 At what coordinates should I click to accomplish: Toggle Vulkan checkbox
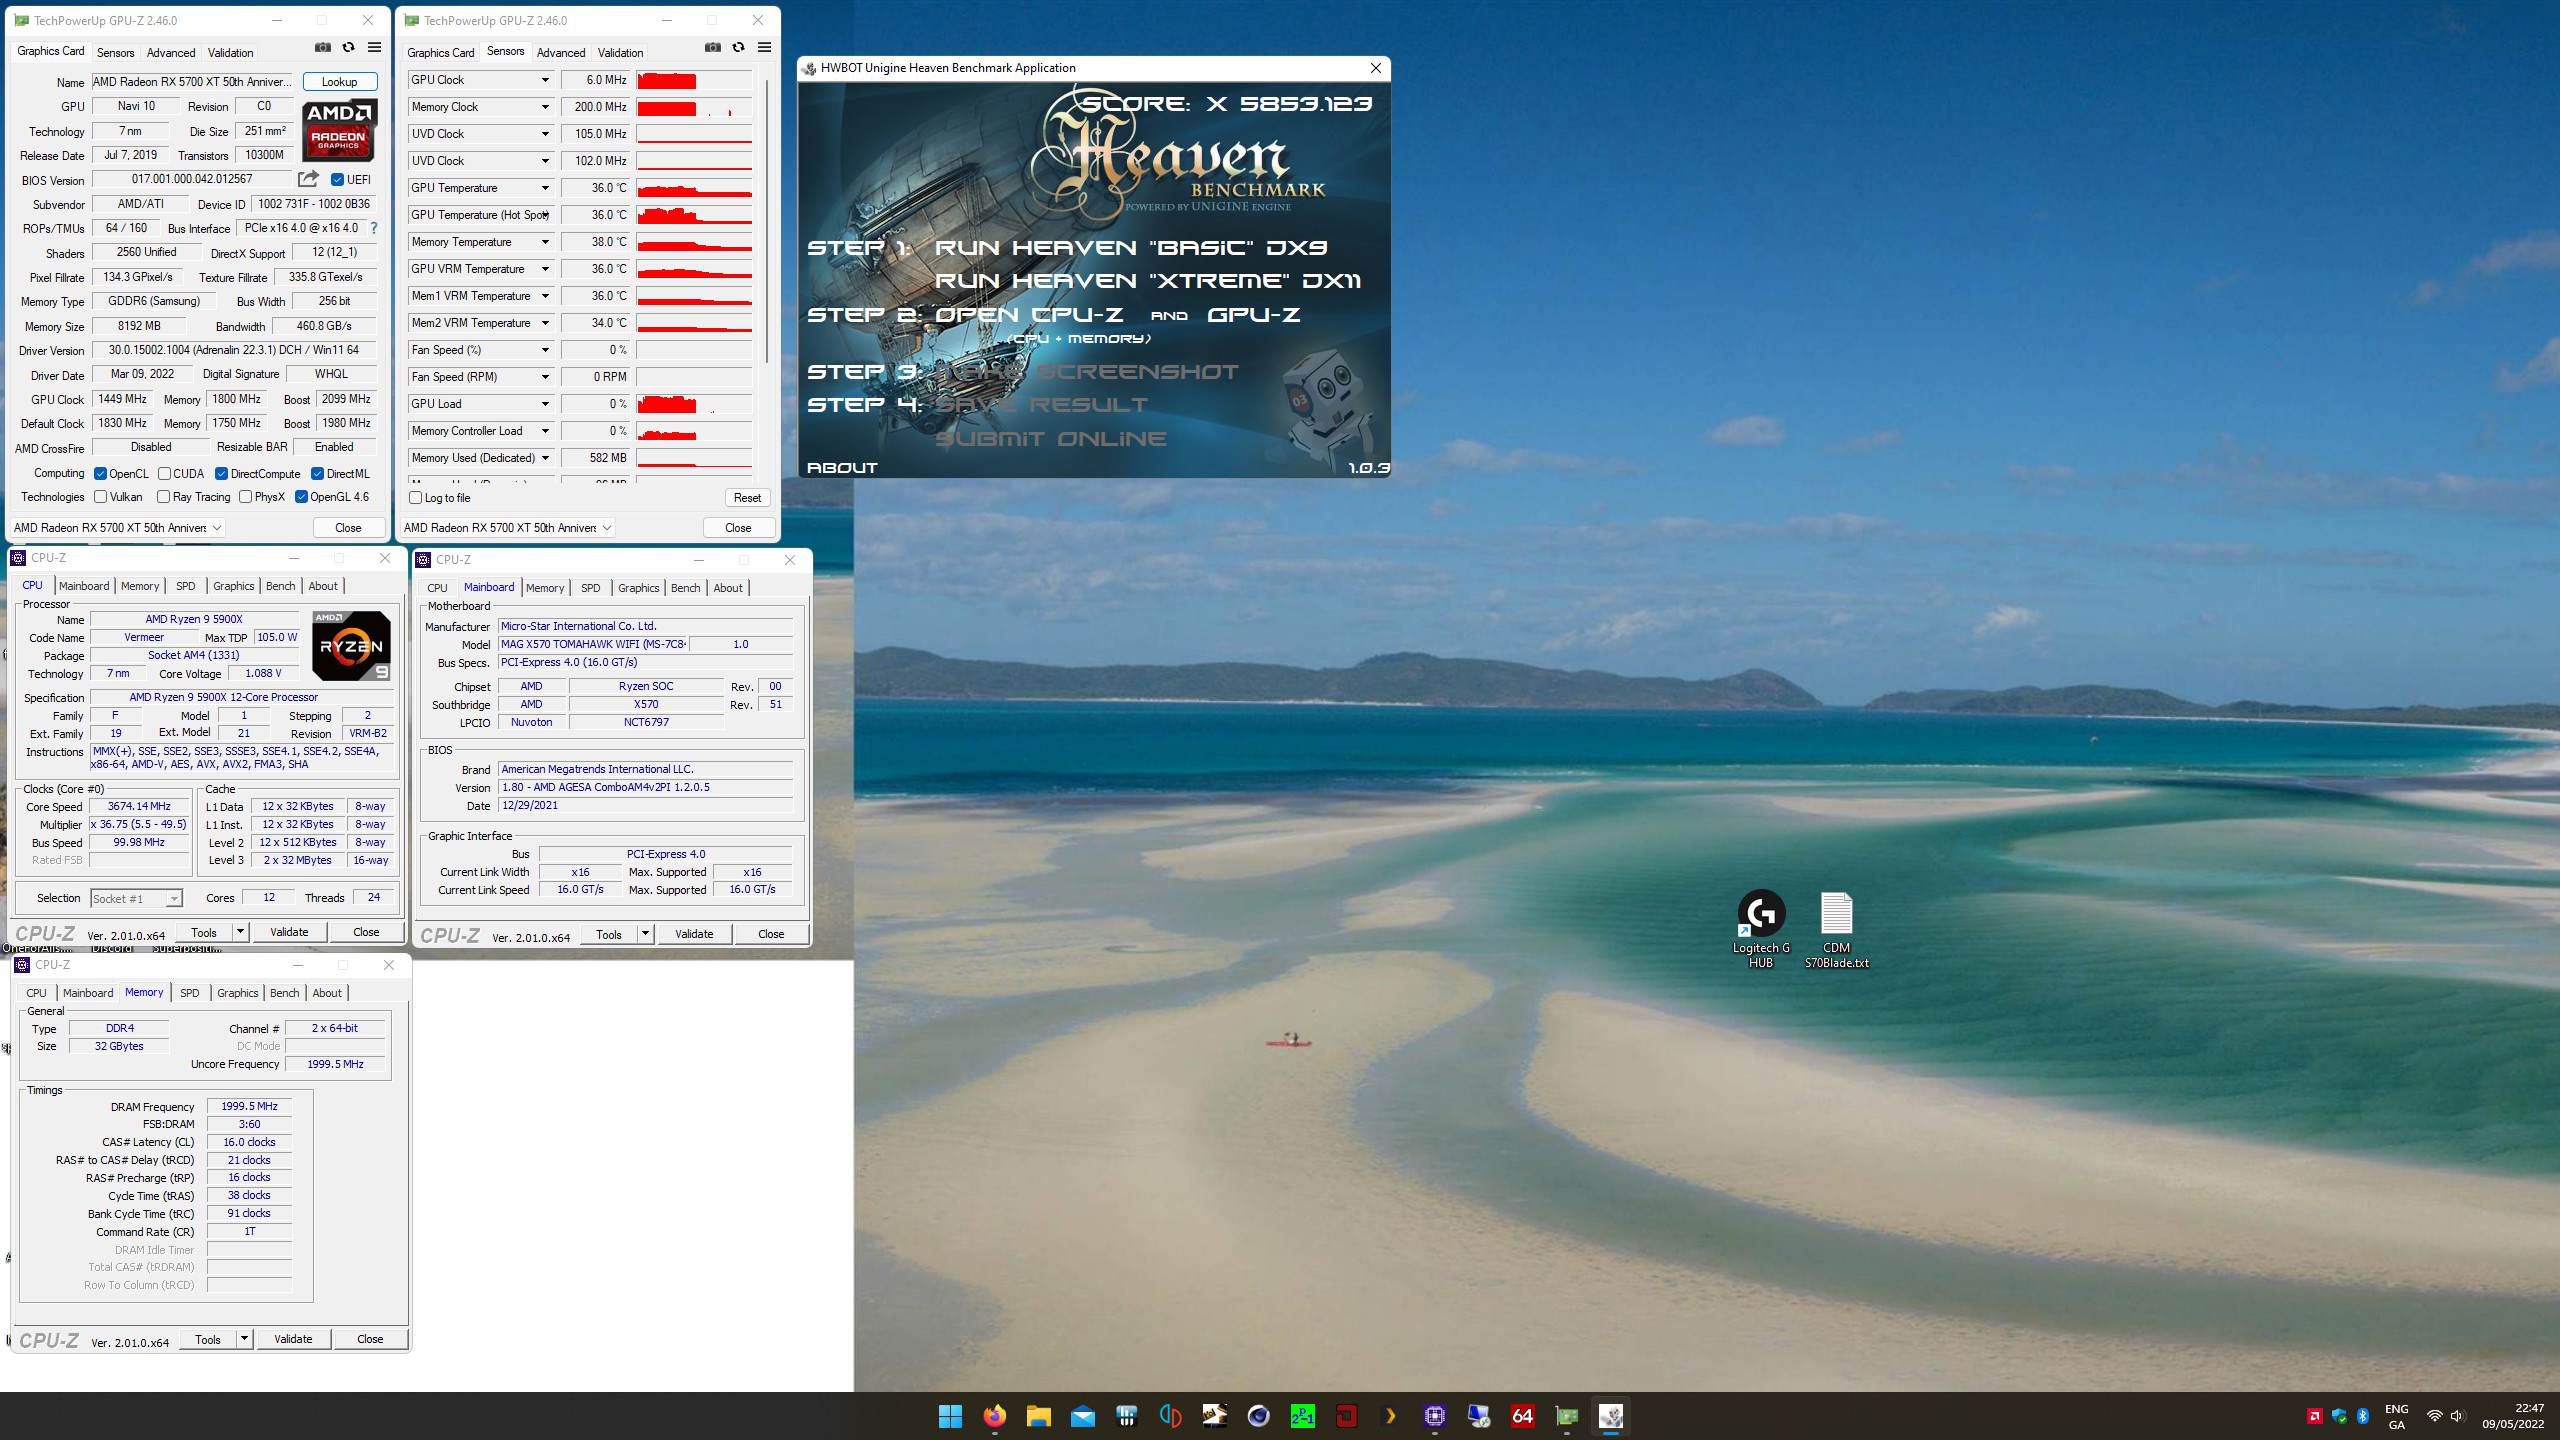point(100,497)
